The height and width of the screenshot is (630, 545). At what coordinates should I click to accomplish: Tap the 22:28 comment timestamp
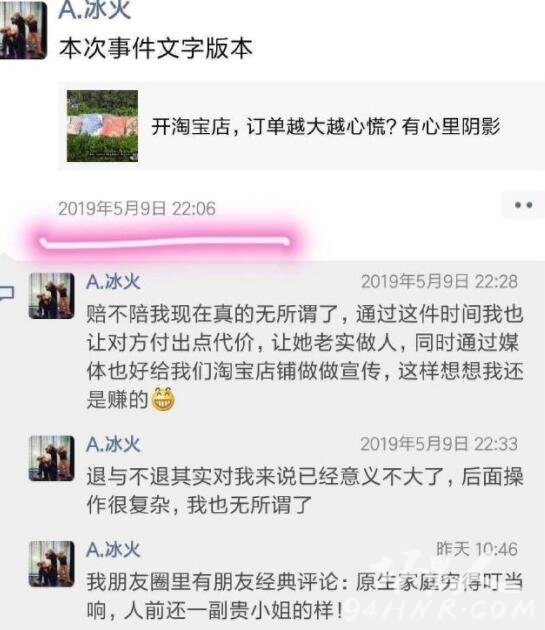(439, 282)
